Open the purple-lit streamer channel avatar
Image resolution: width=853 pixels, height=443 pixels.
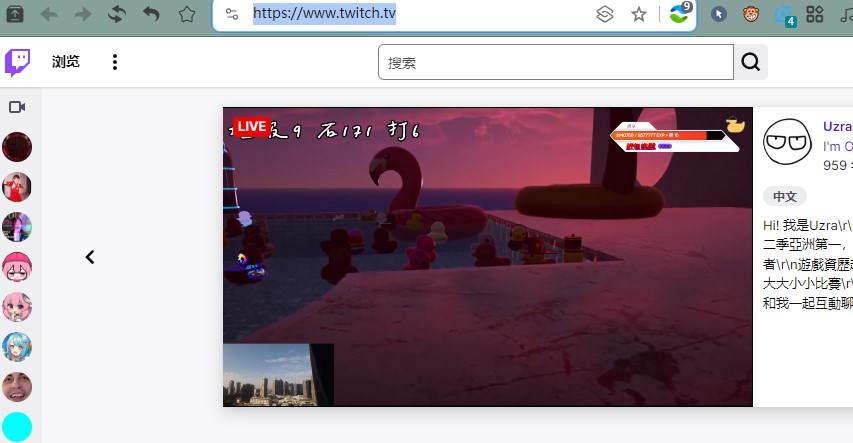[17, 227]
